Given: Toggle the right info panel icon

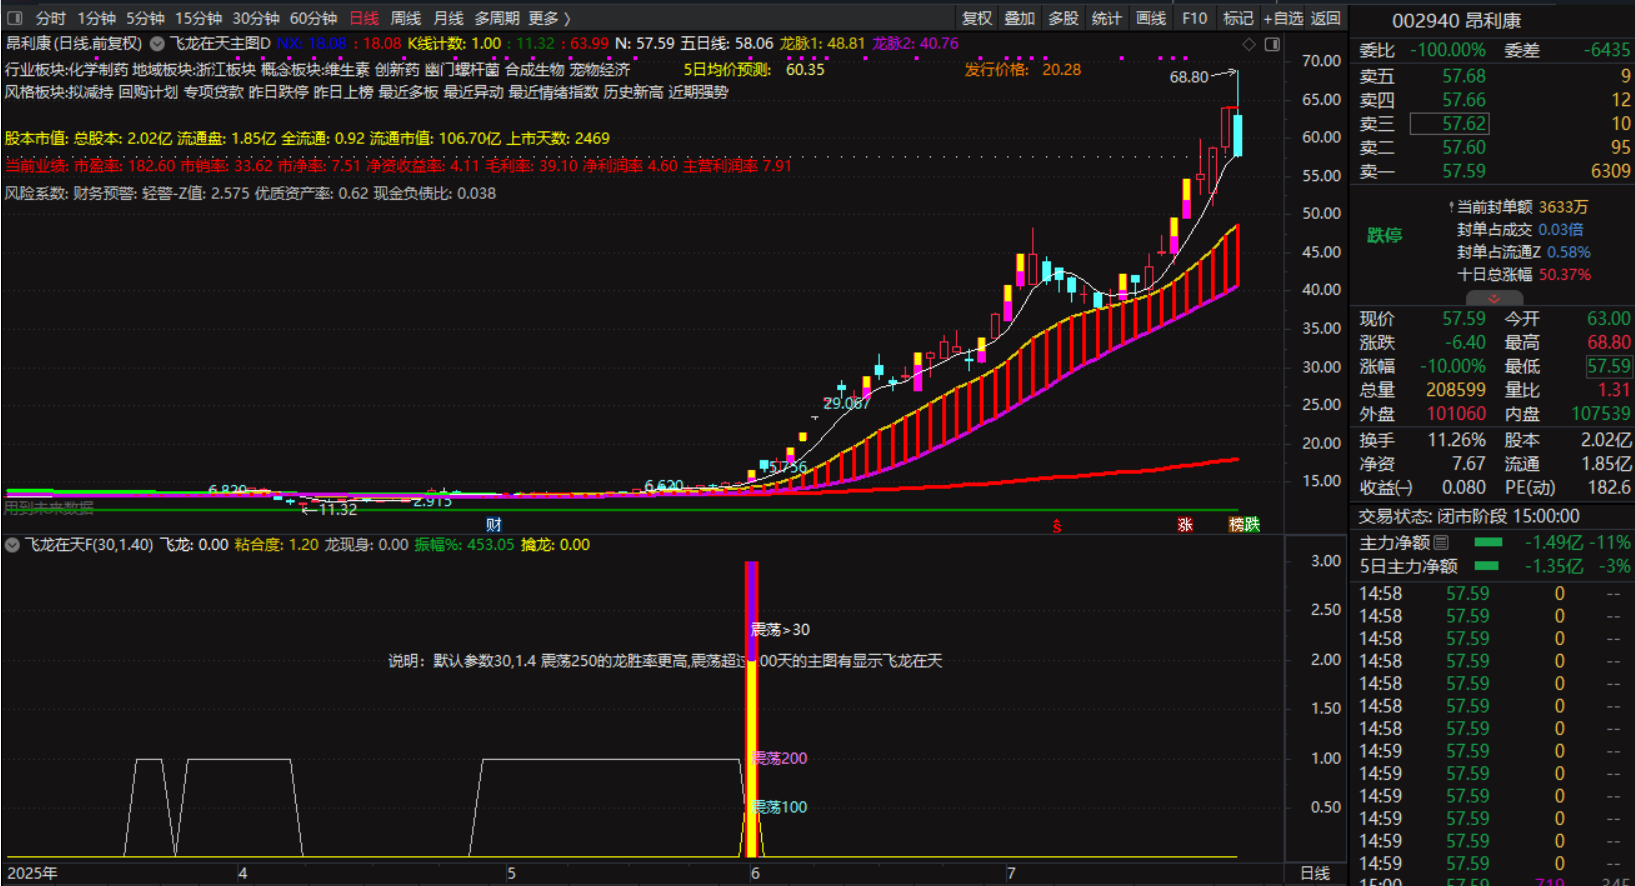Looking at the screenshot, I should [x=1272, y=44].
